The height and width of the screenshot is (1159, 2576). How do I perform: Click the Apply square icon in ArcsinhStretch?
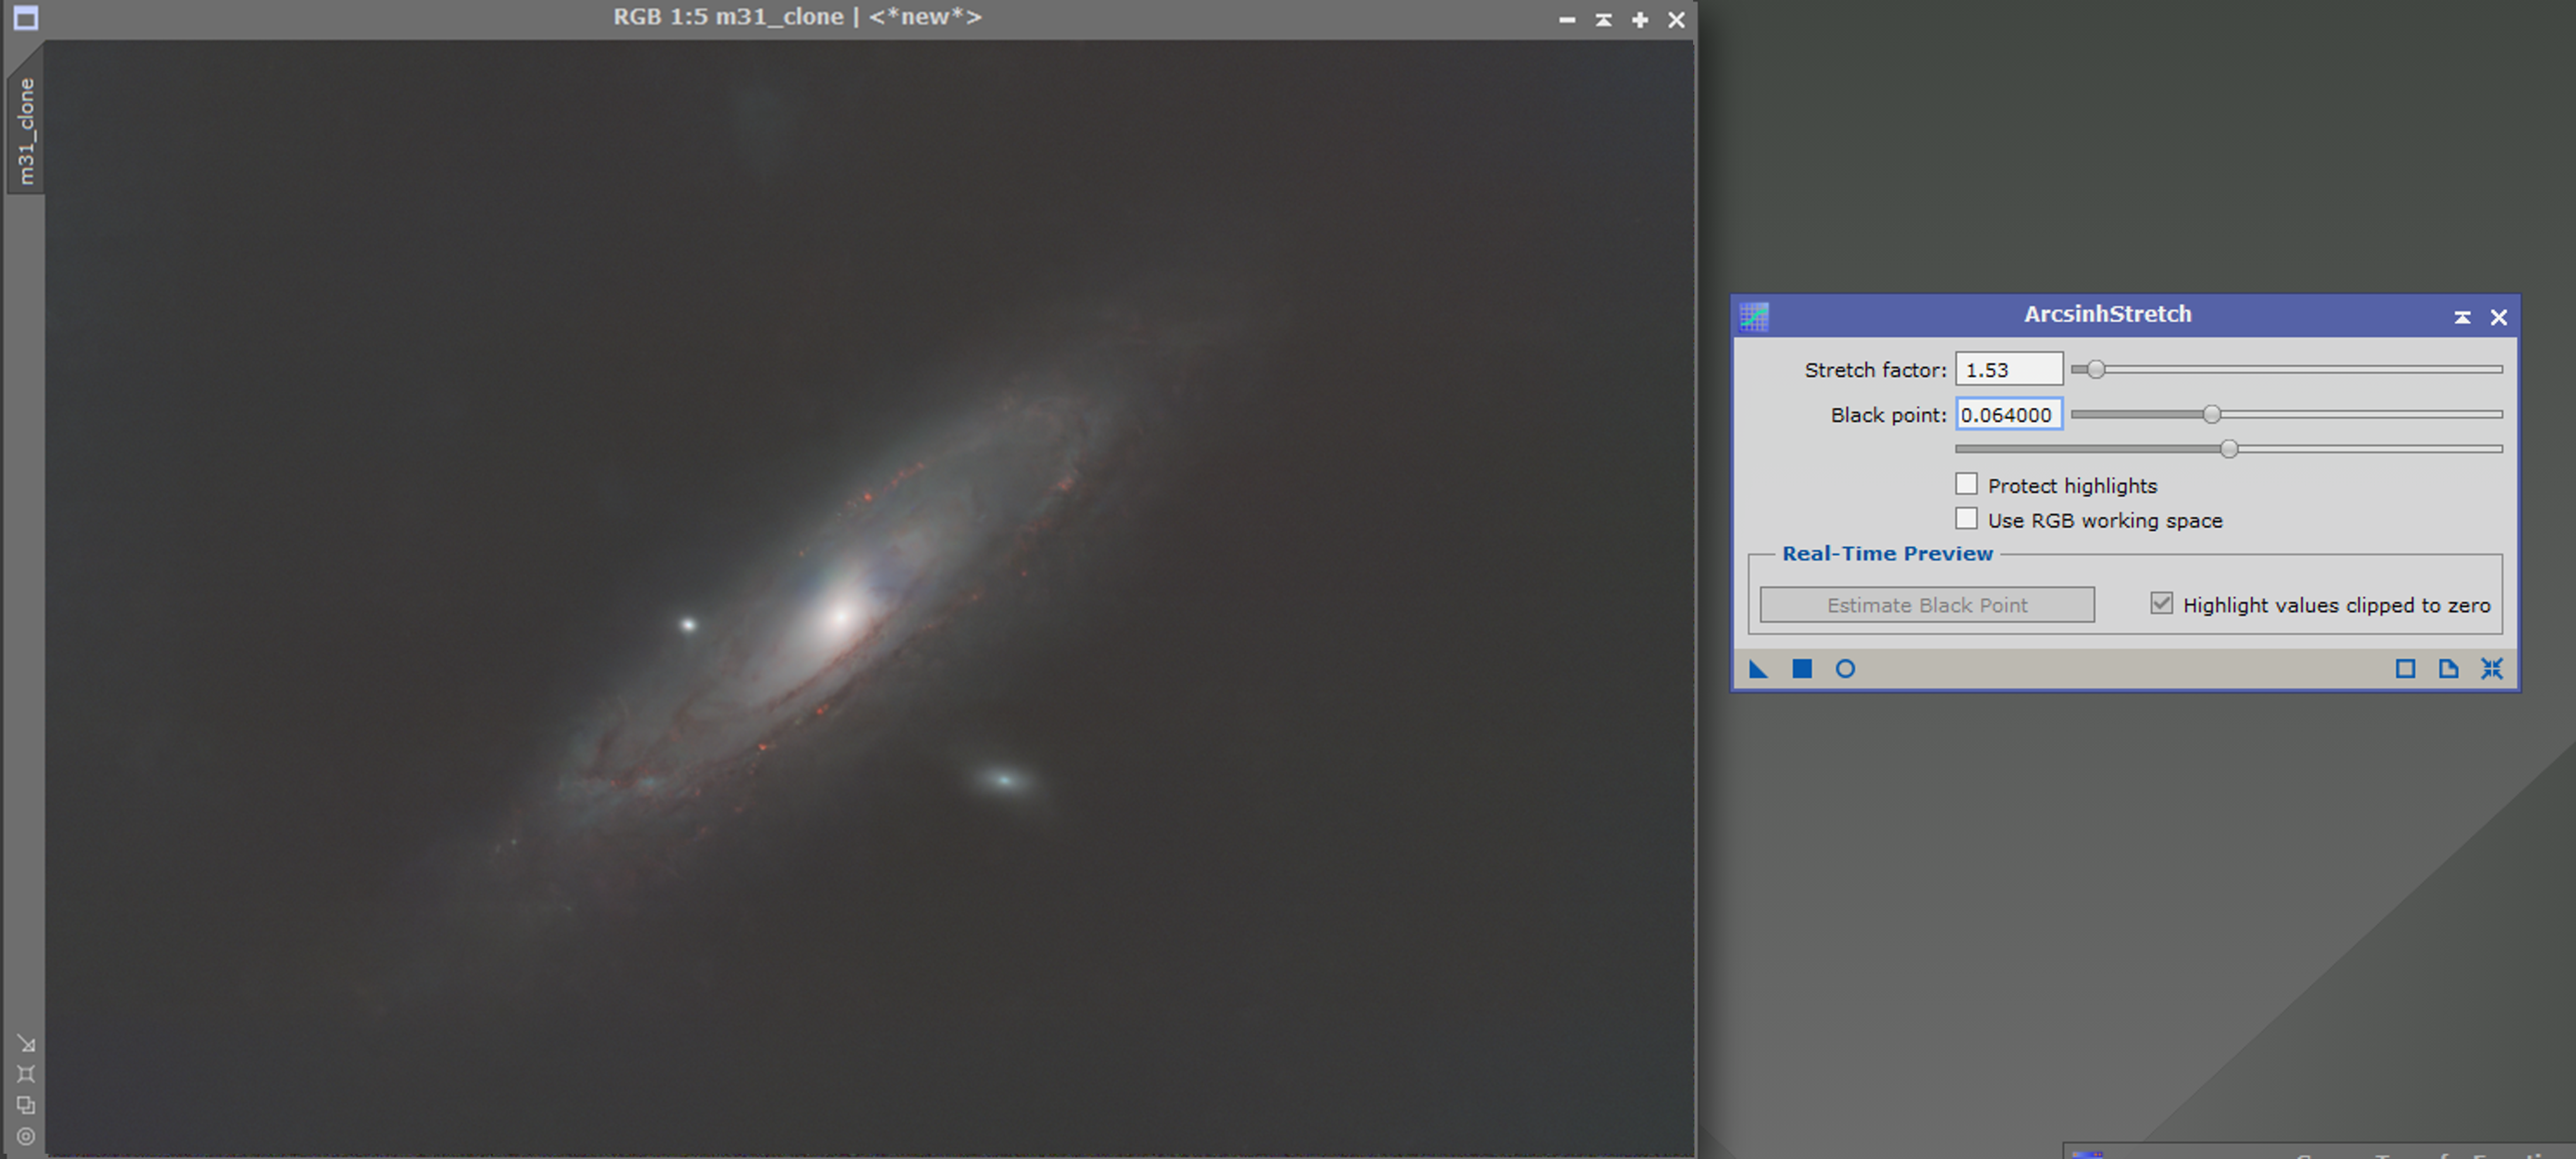[1801, 669]
